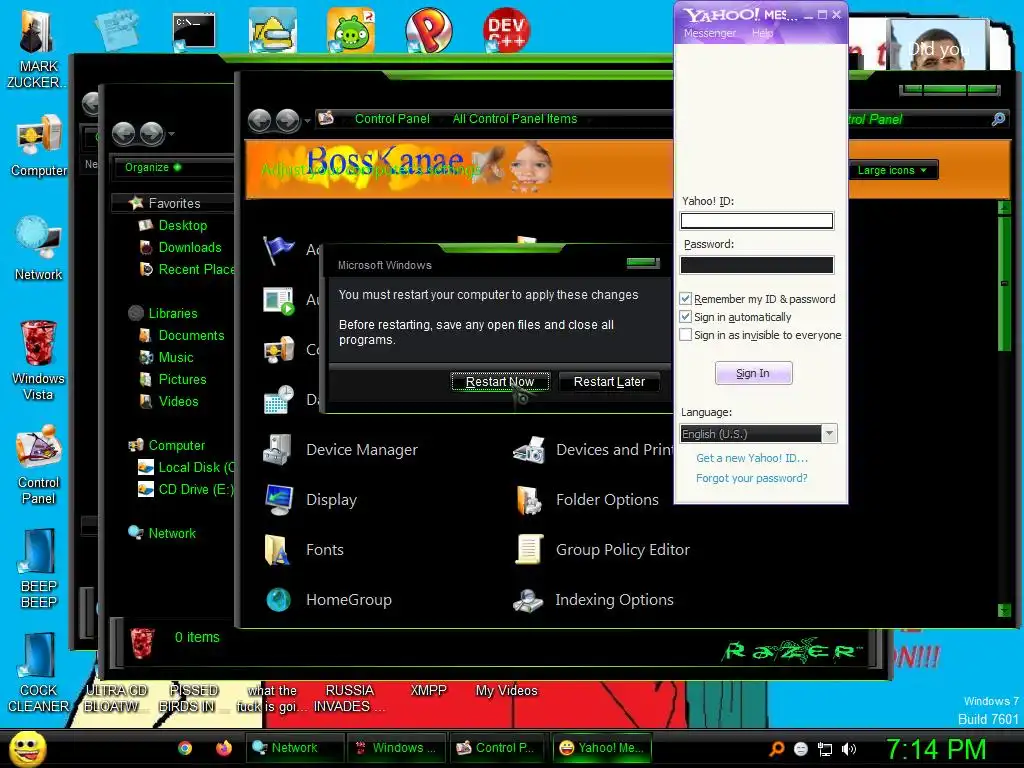
Task: Switch to Control Panel taskbar window
Action: tap(499, 748)
